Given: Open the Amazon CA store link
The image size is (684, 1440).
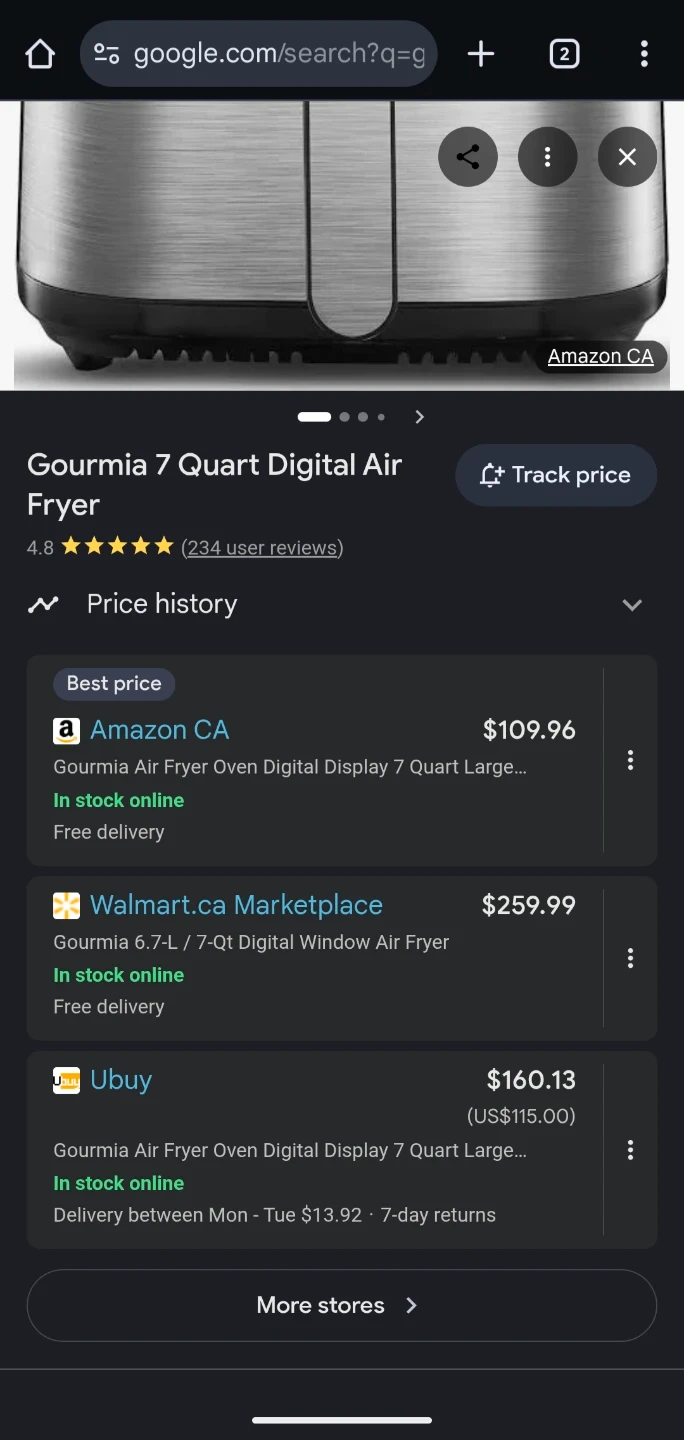Looking at the screenshot, I should 159,730.
